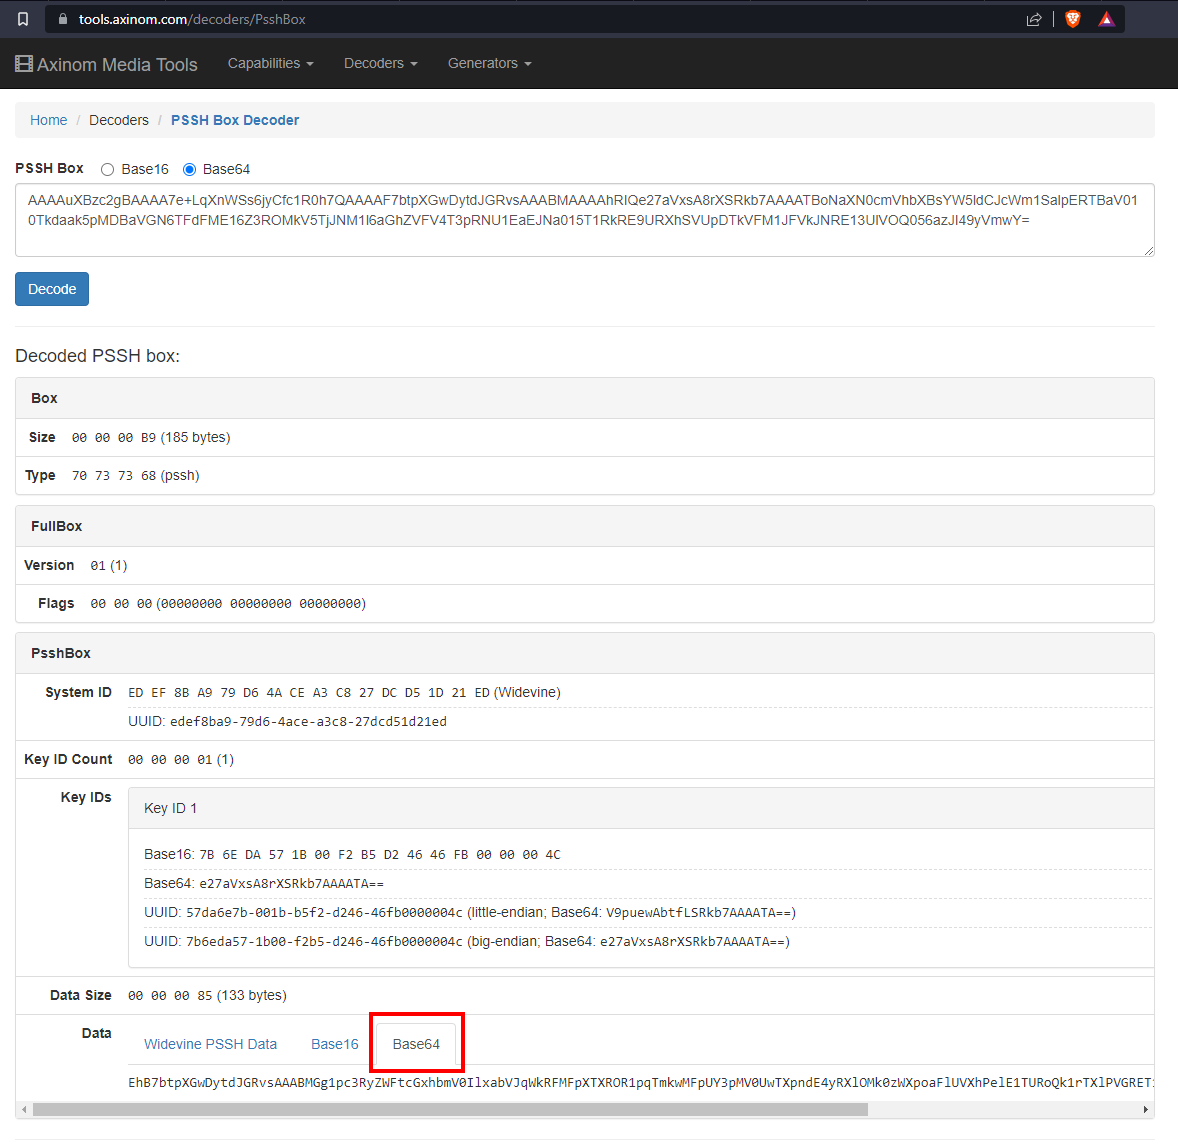Click the lock icon beside the URL

63,20
